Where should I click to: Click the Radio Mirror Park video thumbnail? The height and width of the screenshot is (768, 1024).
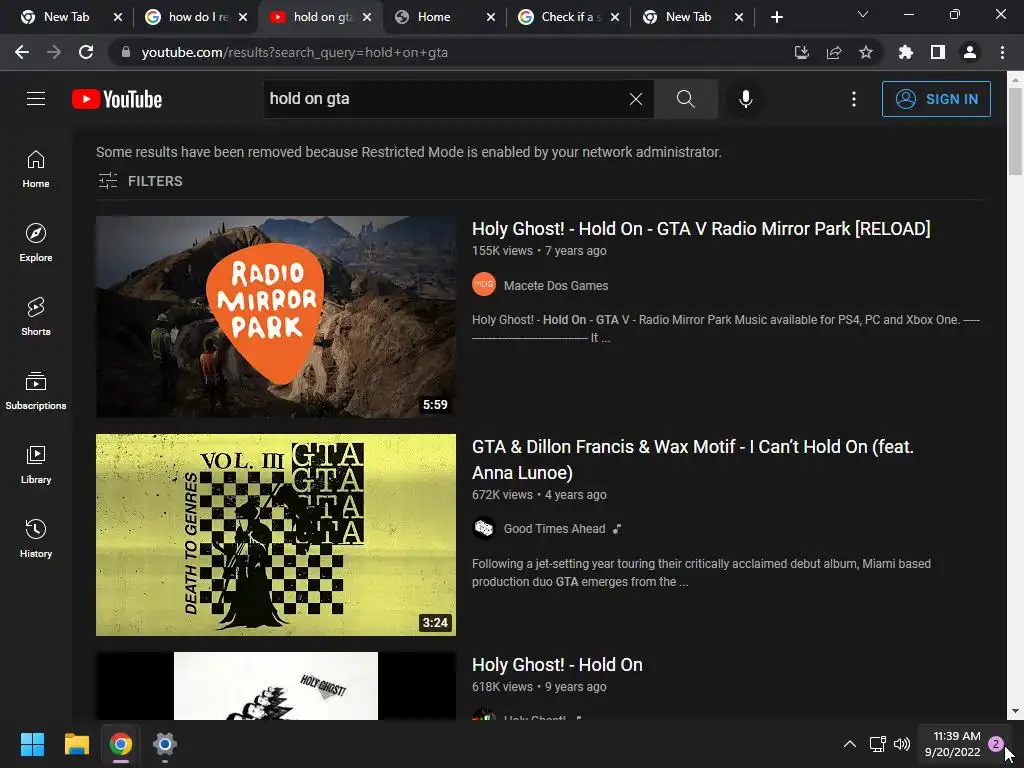click(276, 317)
